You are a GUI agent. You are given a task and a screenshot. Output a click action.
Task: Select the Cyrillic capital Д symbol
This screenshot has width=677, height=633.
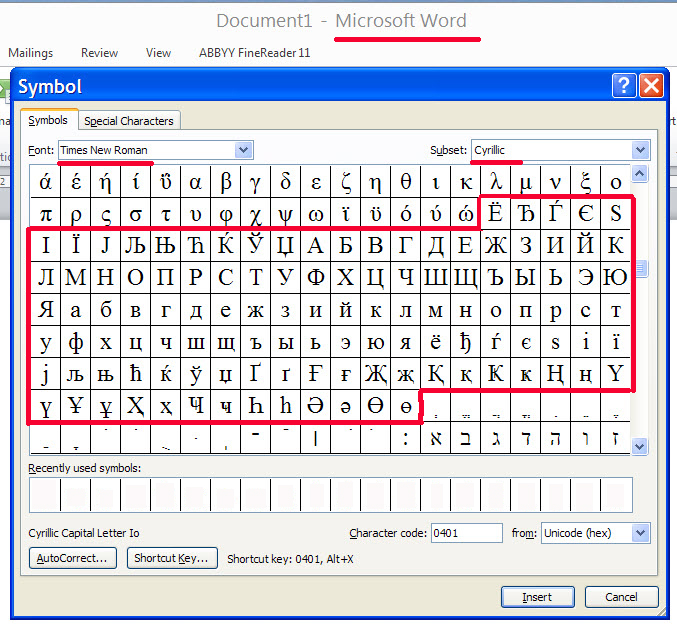point(435,245)
